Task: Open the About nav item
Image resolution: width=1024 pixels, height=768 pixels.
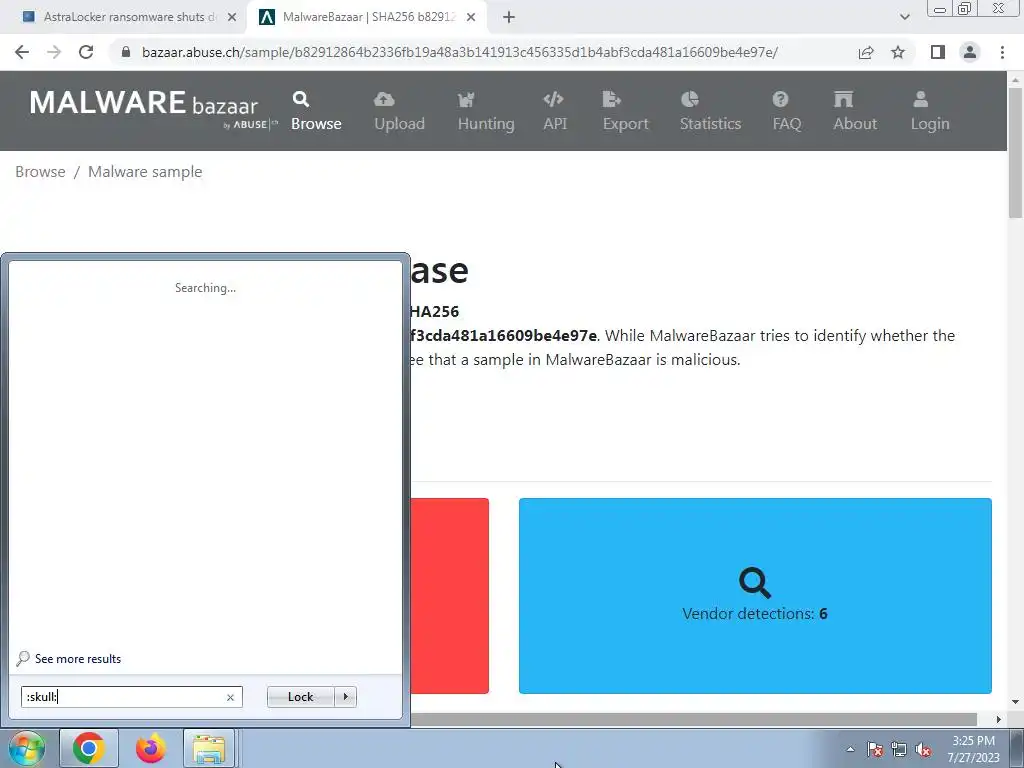Action: coord(855,111)
